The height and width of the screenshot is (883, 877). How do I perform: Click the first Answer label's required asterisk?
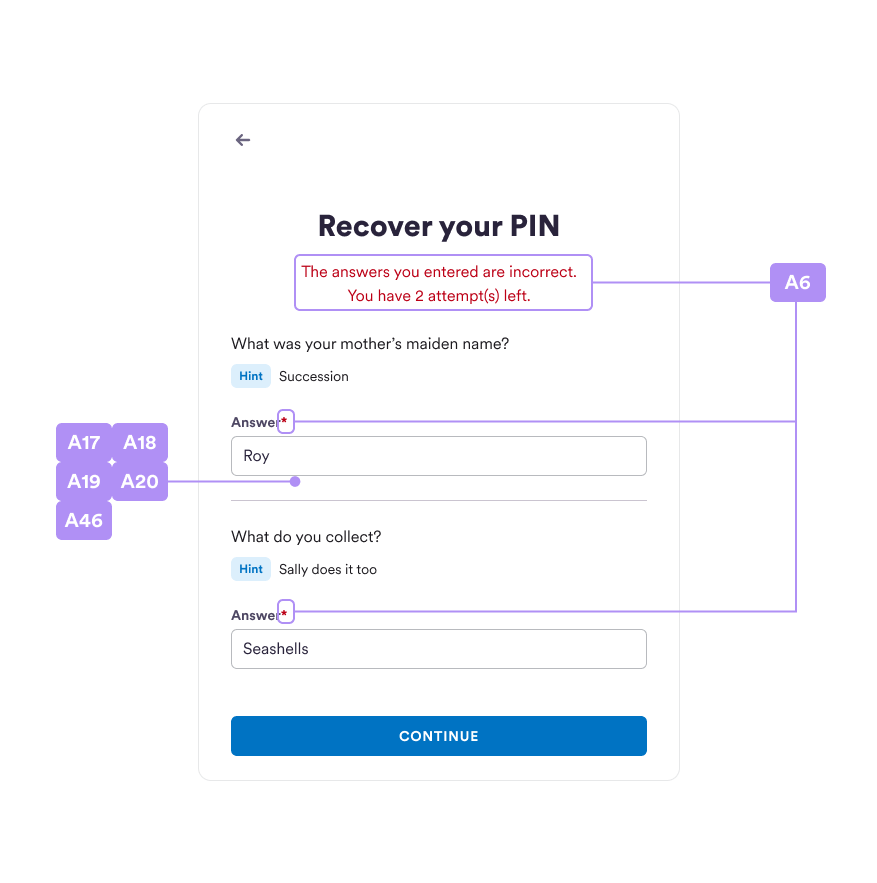[286, 421]
